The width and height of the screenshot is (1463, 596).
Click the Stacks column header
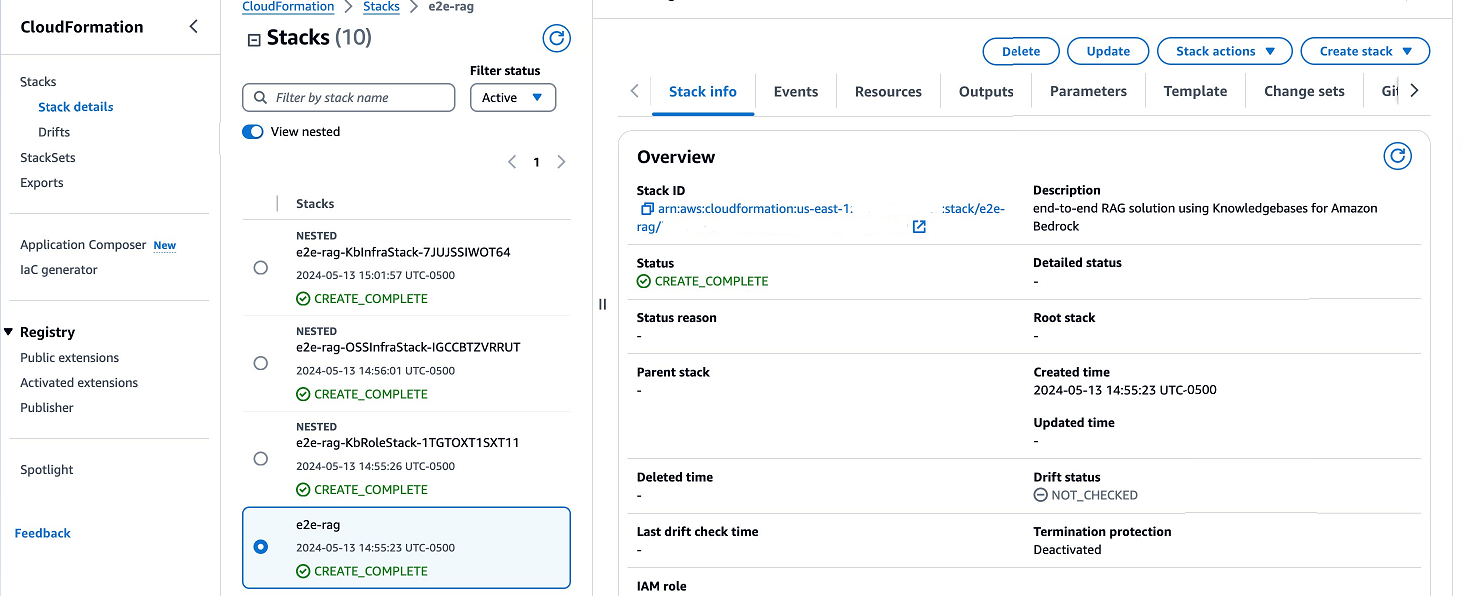tap(315, 204)
